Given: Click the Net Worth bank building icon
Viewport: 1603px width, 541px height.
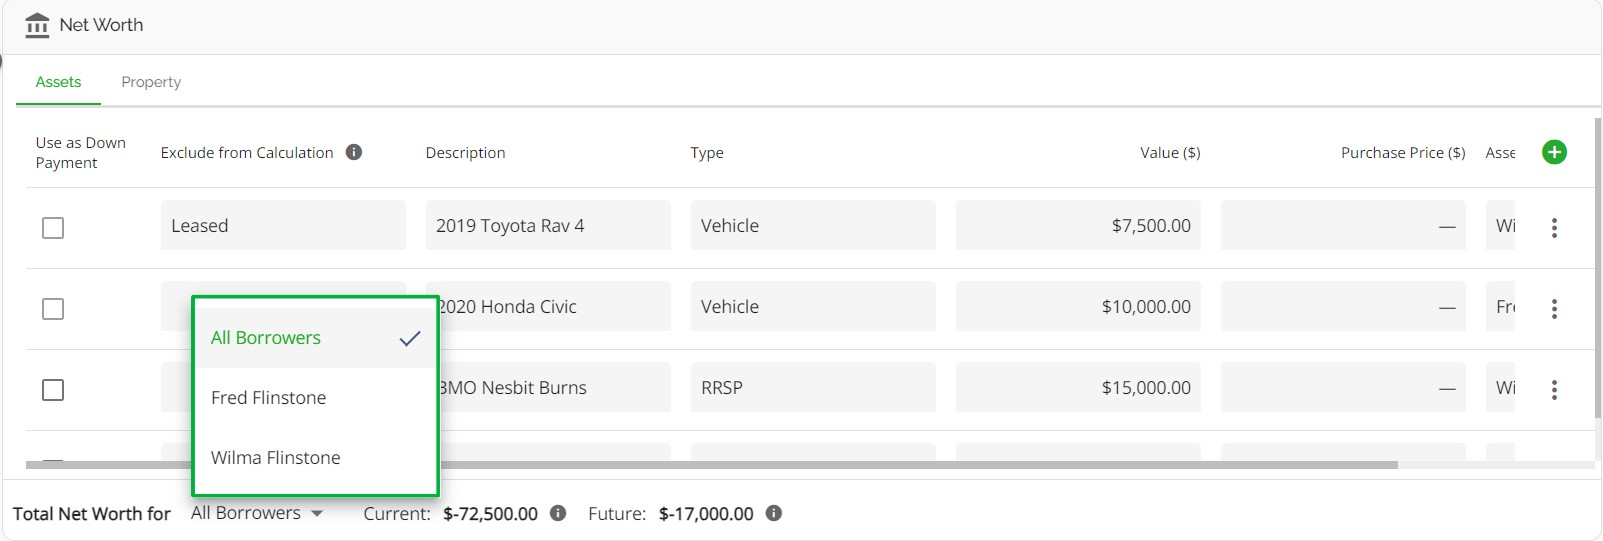Looking at the screenshot, I should coord(37,25).
